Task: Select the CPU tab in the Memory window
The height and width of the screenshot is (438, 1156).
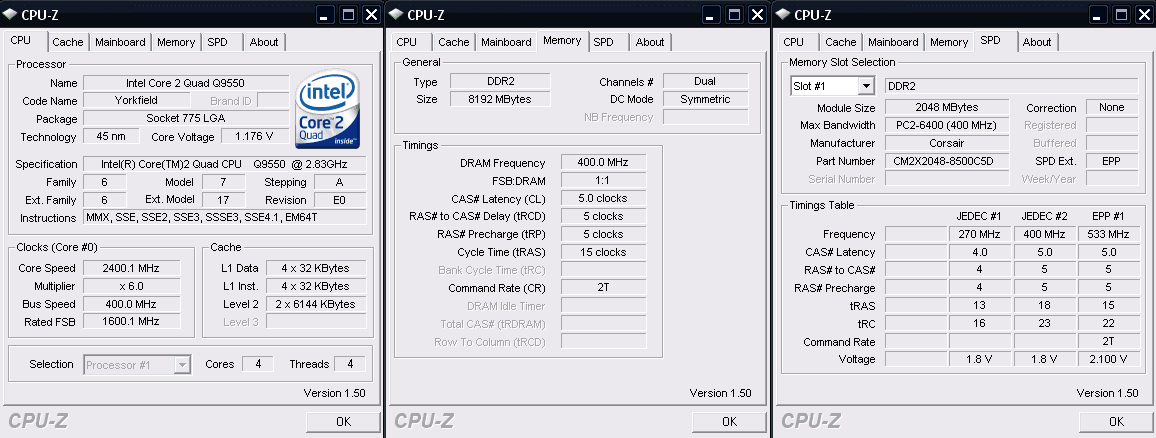Action: [x=406, y=42]
